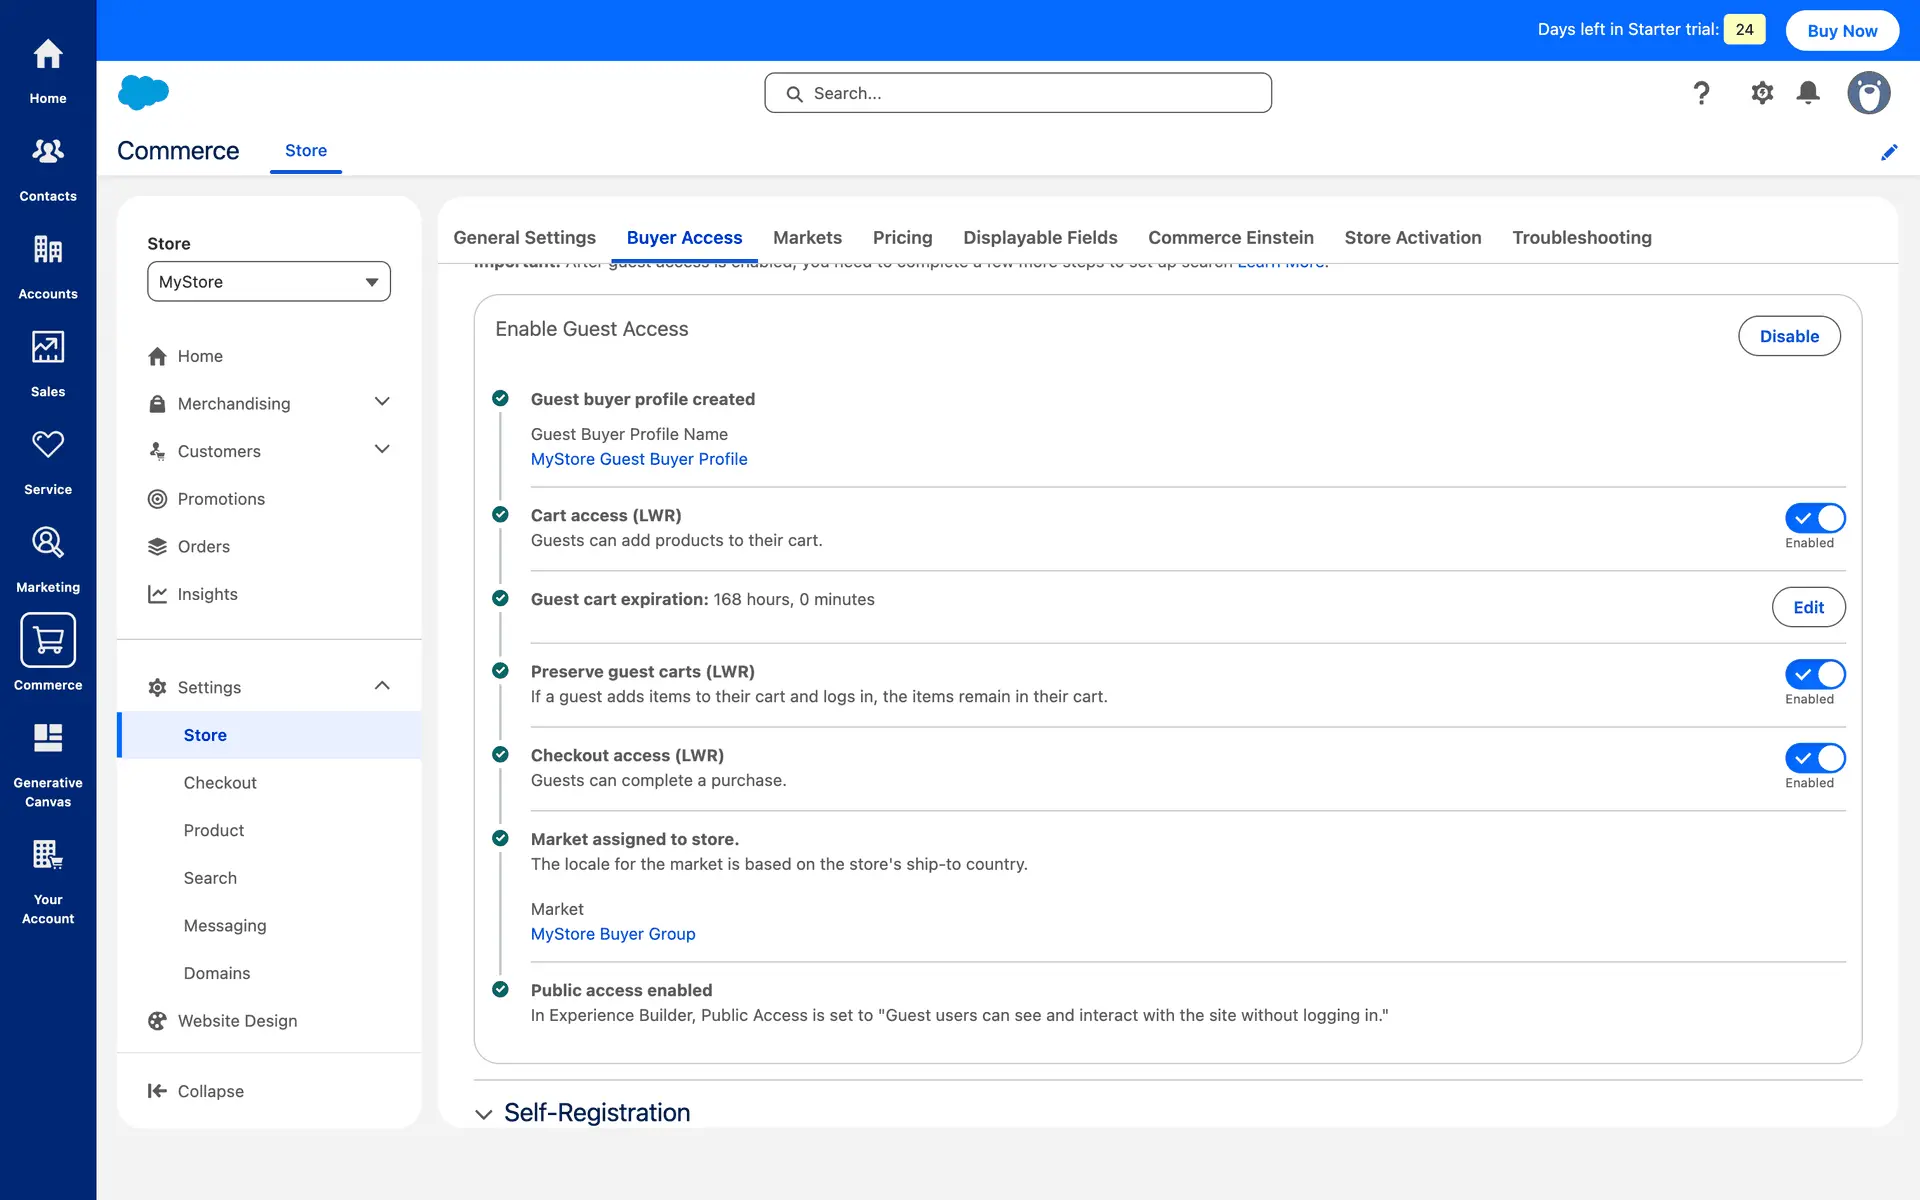Click the pencil edit icon near tabs
The image size is (1920, 1200).
click(1889, 152)
